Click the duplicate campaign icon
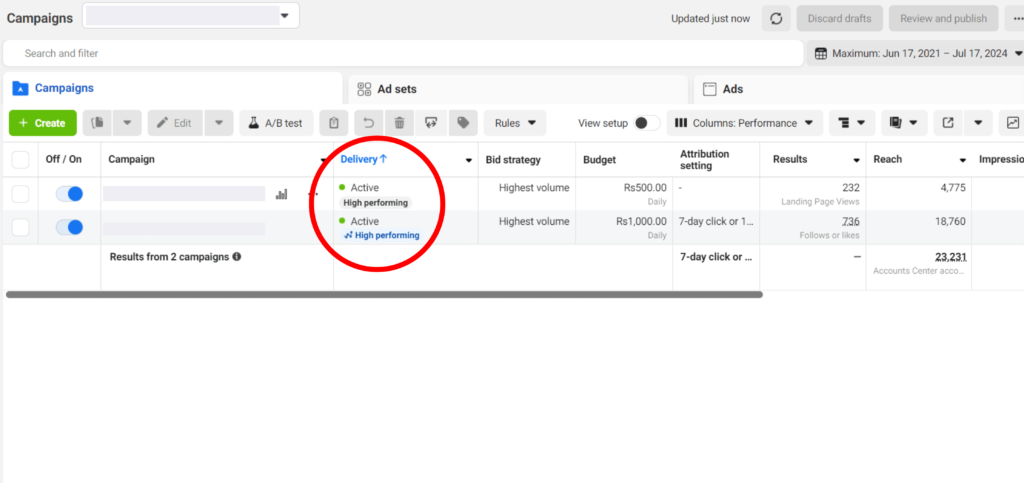This screenshot has height=483, width=1024. [x=97, y=123]
